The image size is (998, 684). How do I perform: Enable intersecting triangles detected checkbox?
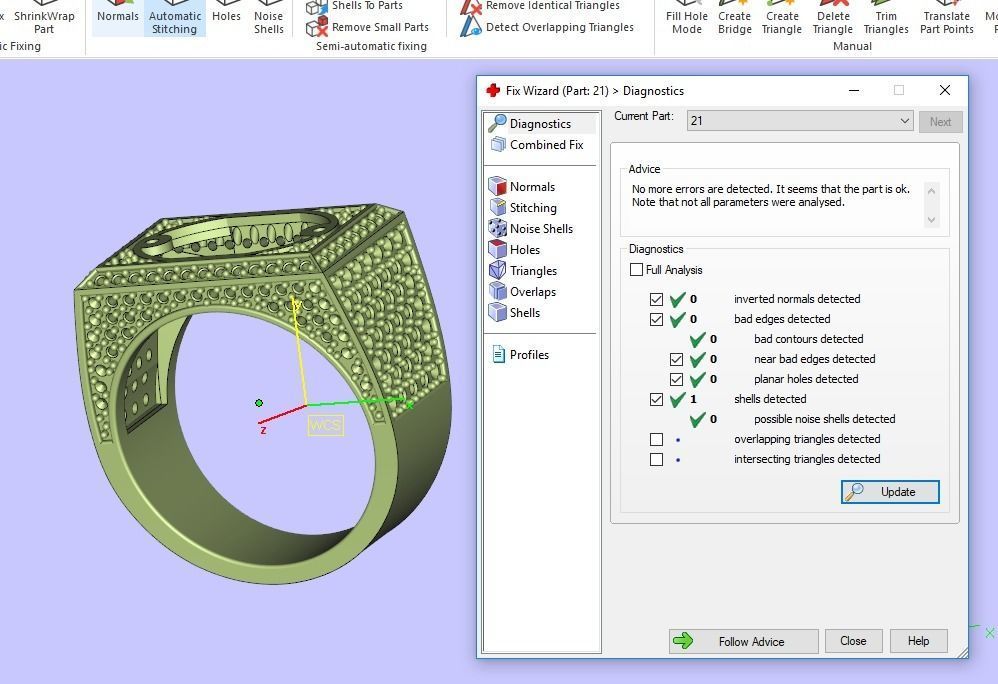(656, 459)
